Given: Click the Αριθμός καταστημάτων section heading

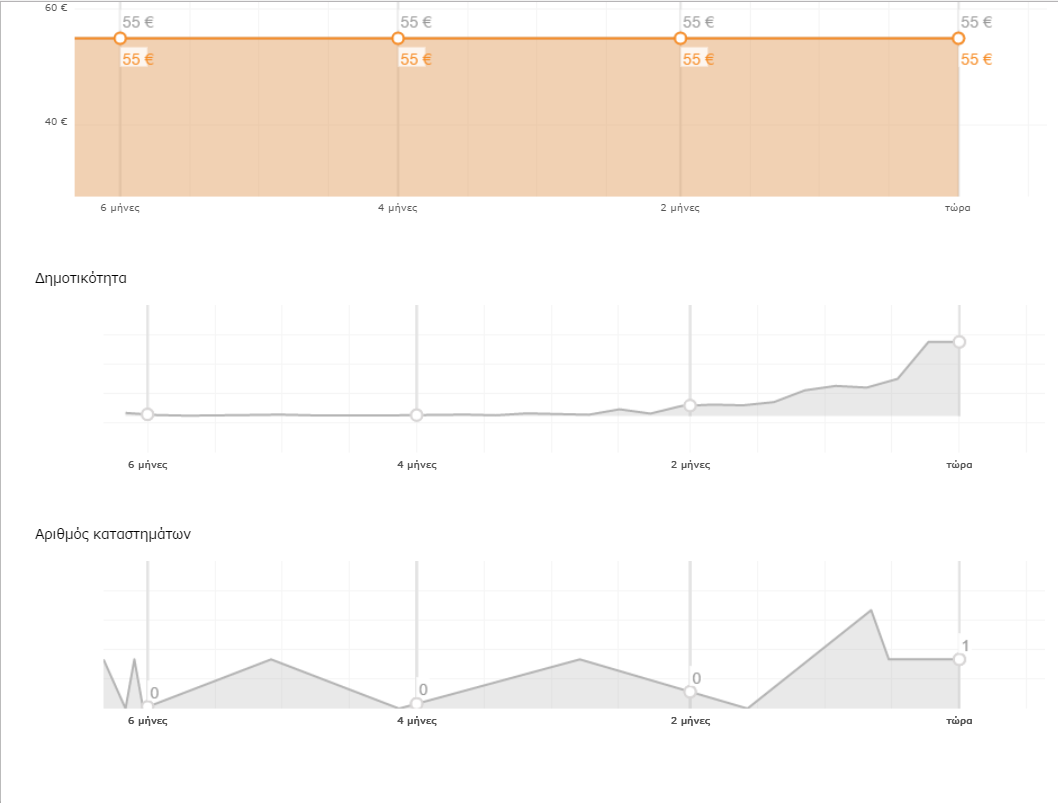Looking at the screenshot, I should coord(113,534).
